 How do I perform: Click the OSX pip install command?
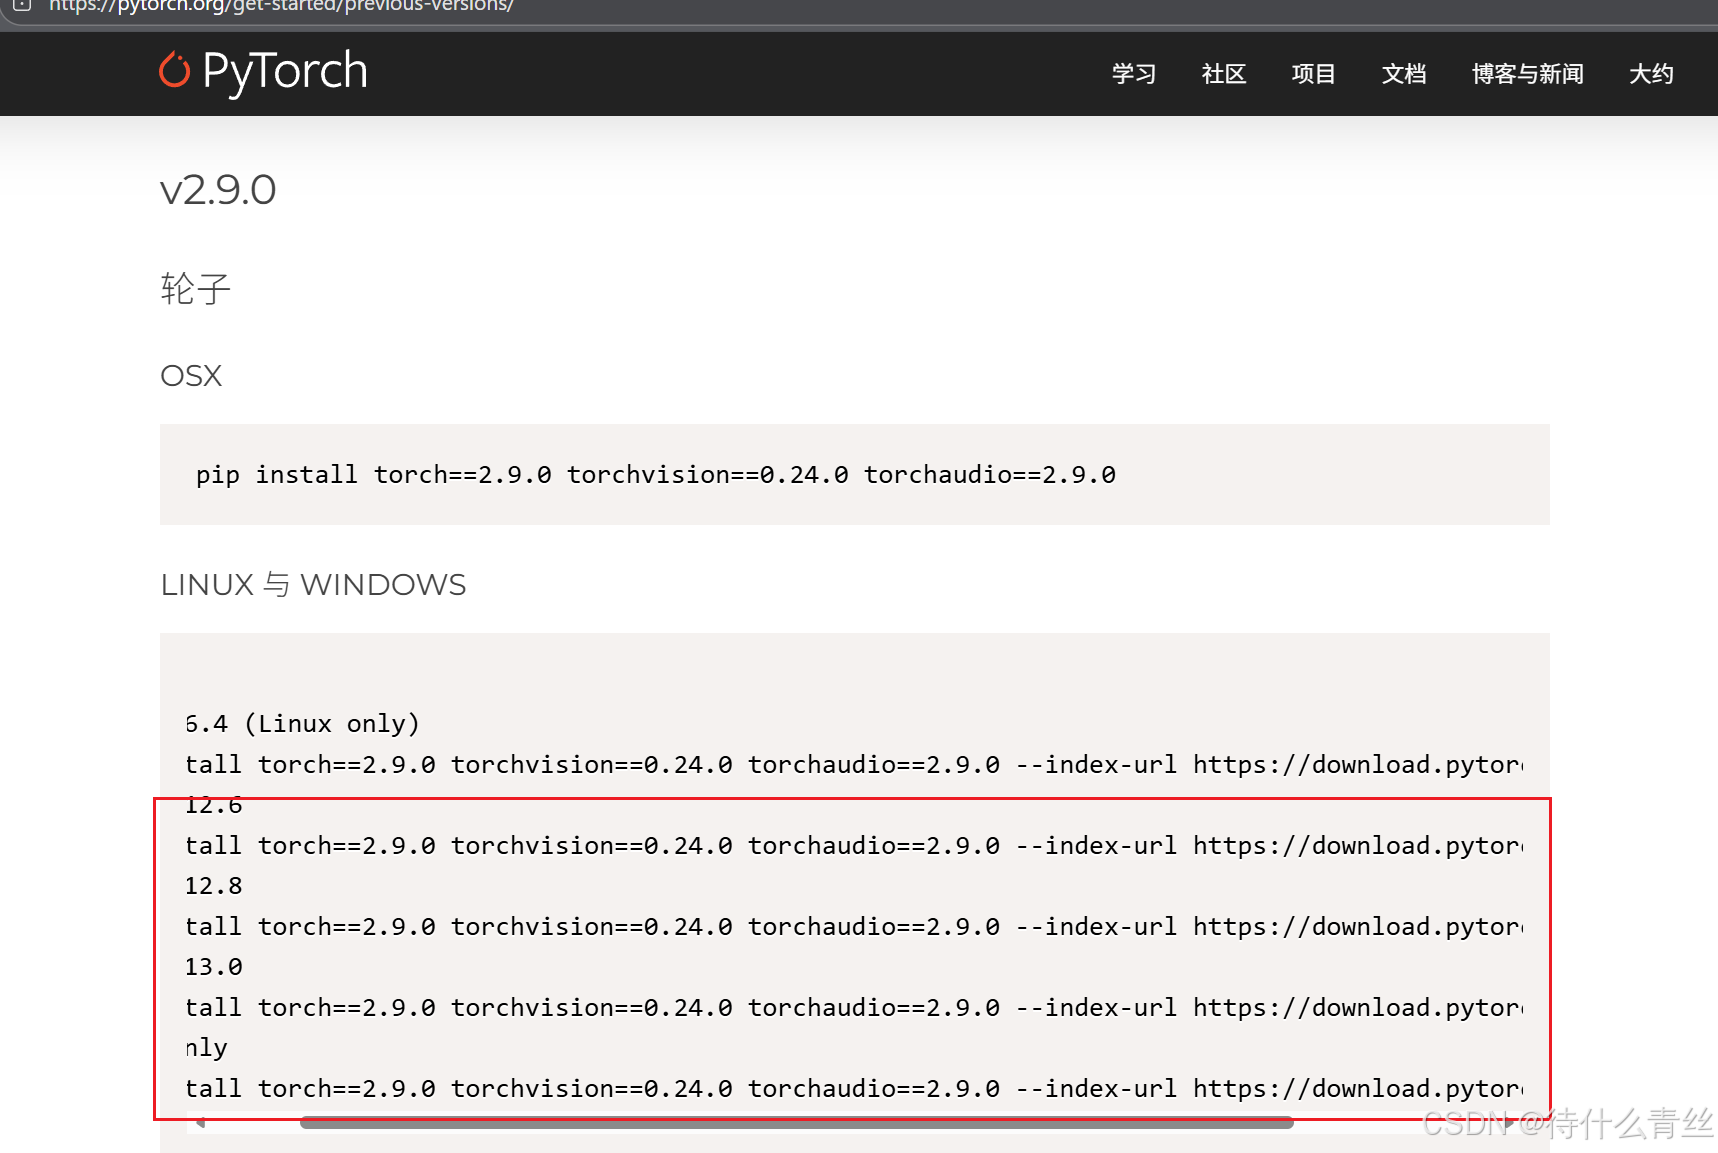pyautogui.click(x=656, y=475)
